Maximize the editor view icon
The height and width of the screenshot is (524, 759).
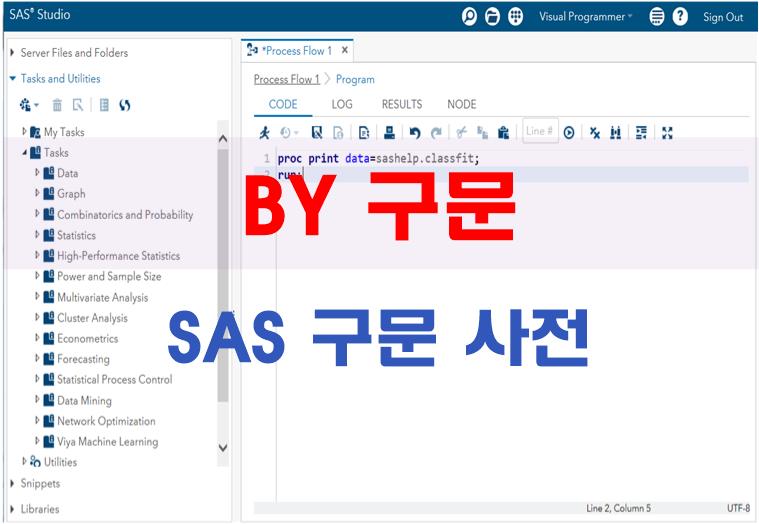coord(668,132)
